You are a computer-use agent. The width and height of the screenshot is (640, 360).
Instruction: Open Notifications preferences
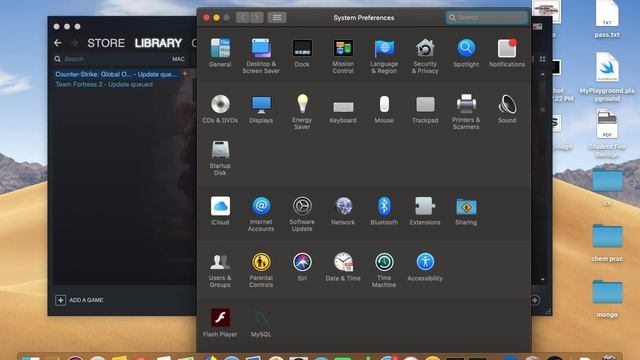507,53
